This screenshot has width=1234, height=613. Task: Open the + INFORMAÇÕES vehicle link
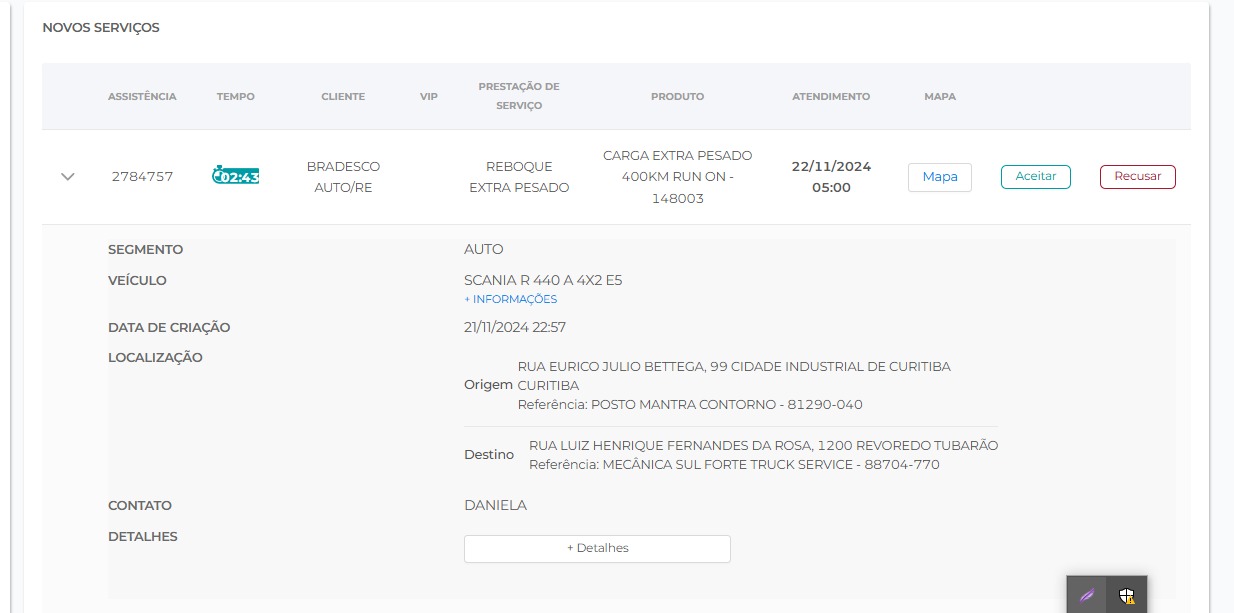(x=511, y=299)
